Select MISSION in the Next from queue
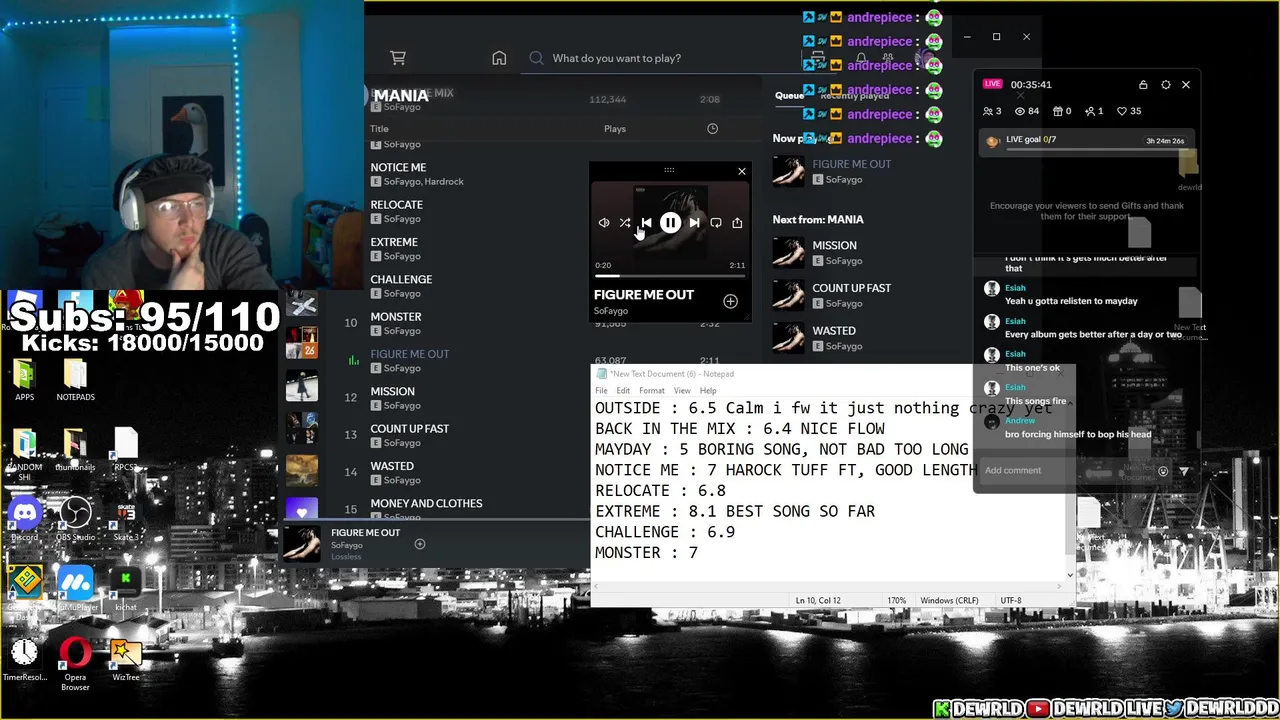Viewport: 1280px width, 720px height. pos(834,245)
